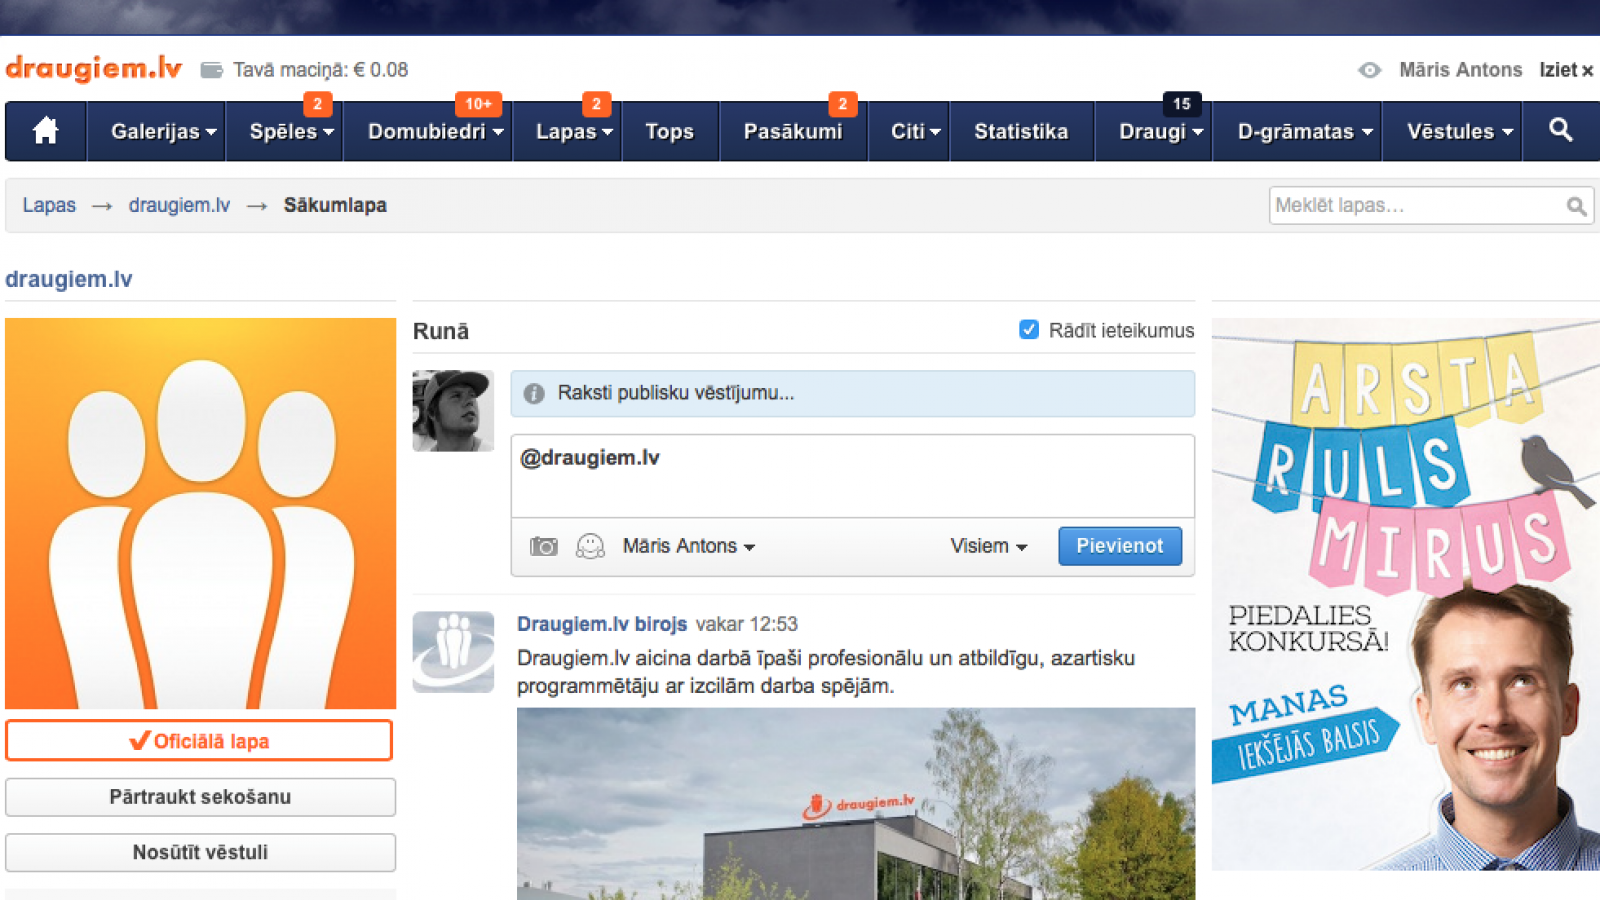
Task: Click the Sākumlapa breadcrumb text
Action: 335,205
